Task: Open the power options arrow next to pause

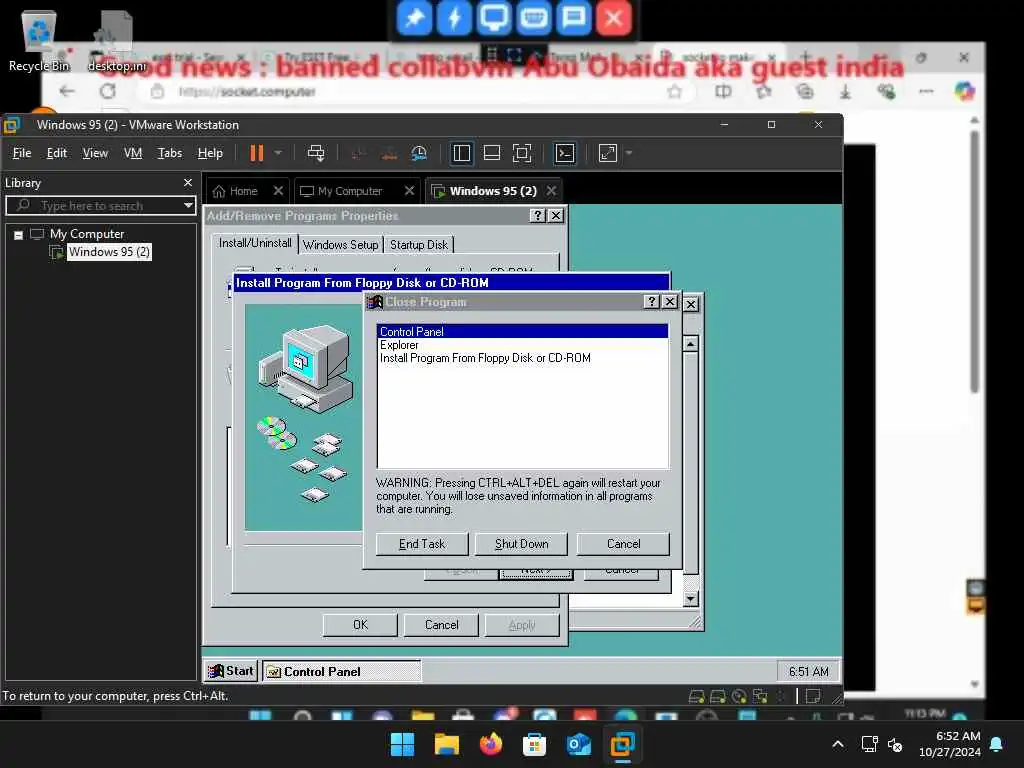Action: [x=278, y=153]
